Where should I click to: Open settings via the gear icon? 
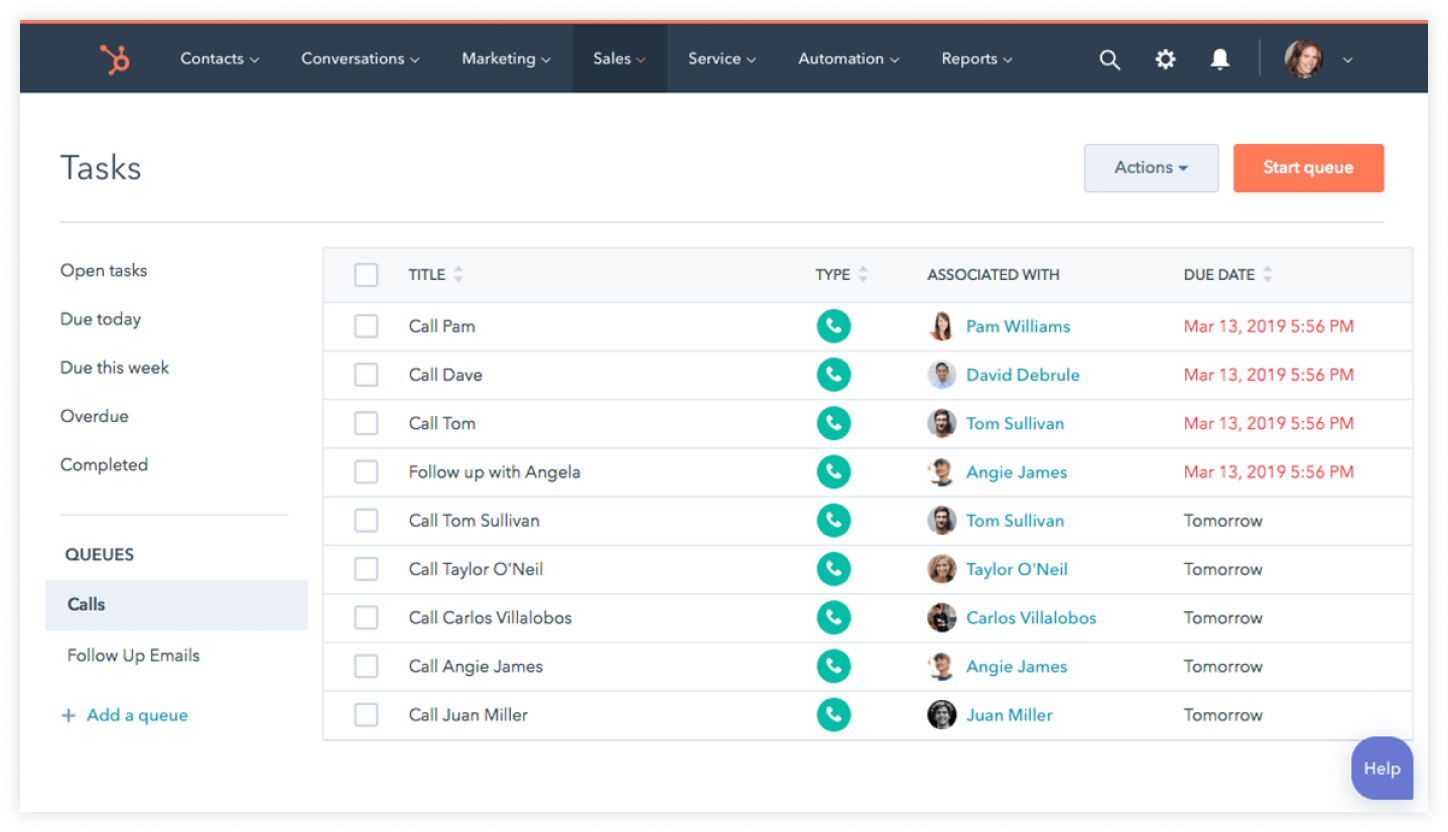pos(1165,59)
